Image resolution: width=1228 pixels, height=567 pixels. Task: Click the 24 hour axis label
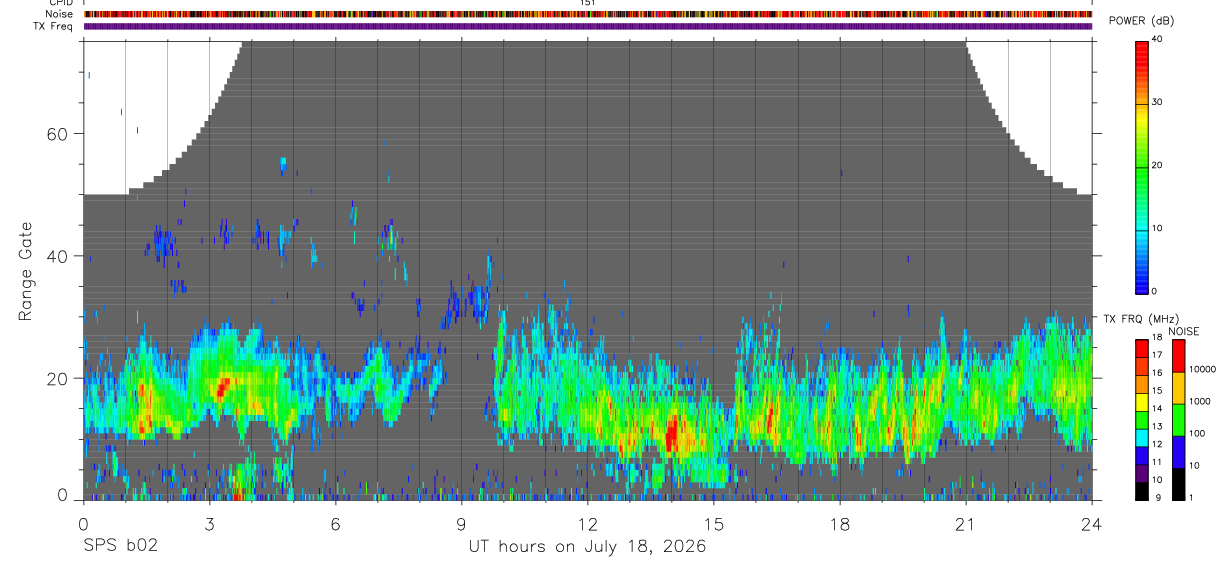point(1092,522)
